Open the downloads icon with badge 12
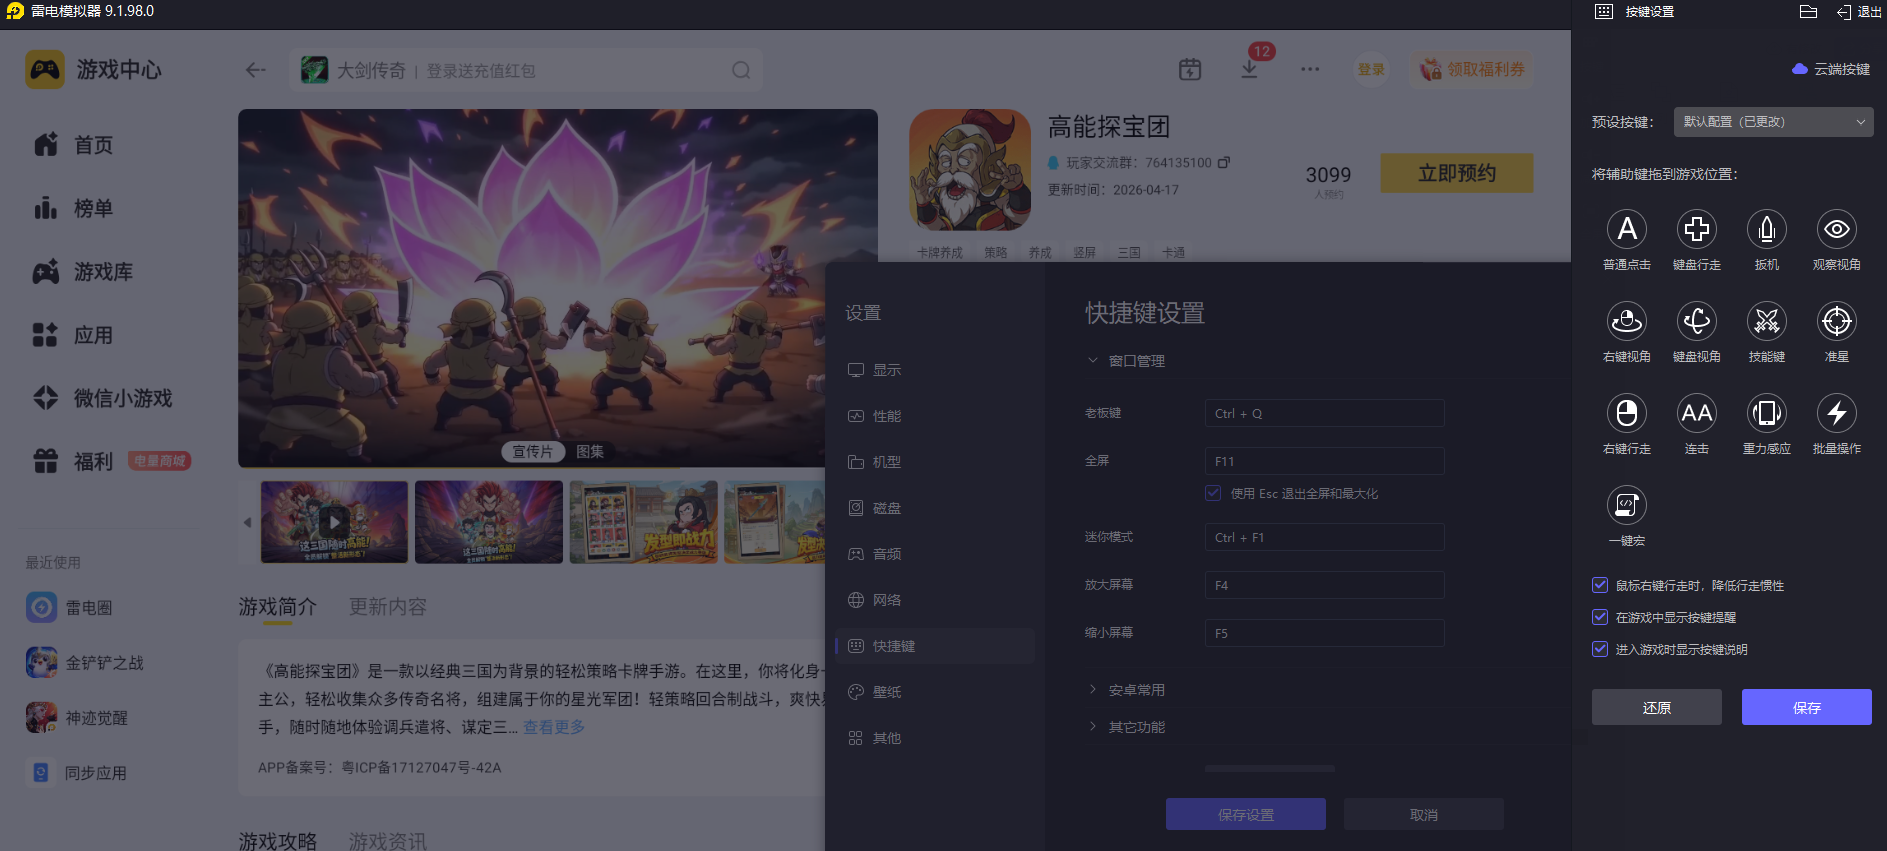Viewport: 1887px width, 851px height. tap(1250, 69)
